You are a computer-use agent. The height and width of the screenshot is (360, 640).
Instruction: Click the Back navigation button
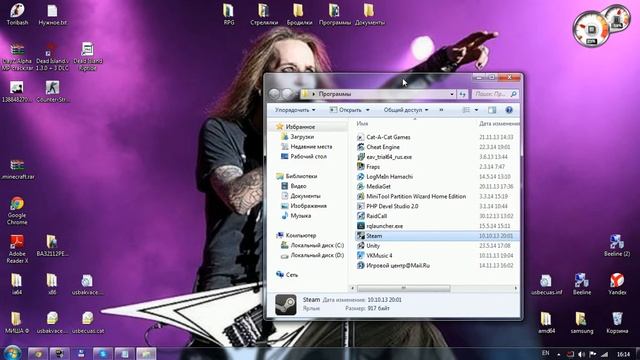(274, 94)
